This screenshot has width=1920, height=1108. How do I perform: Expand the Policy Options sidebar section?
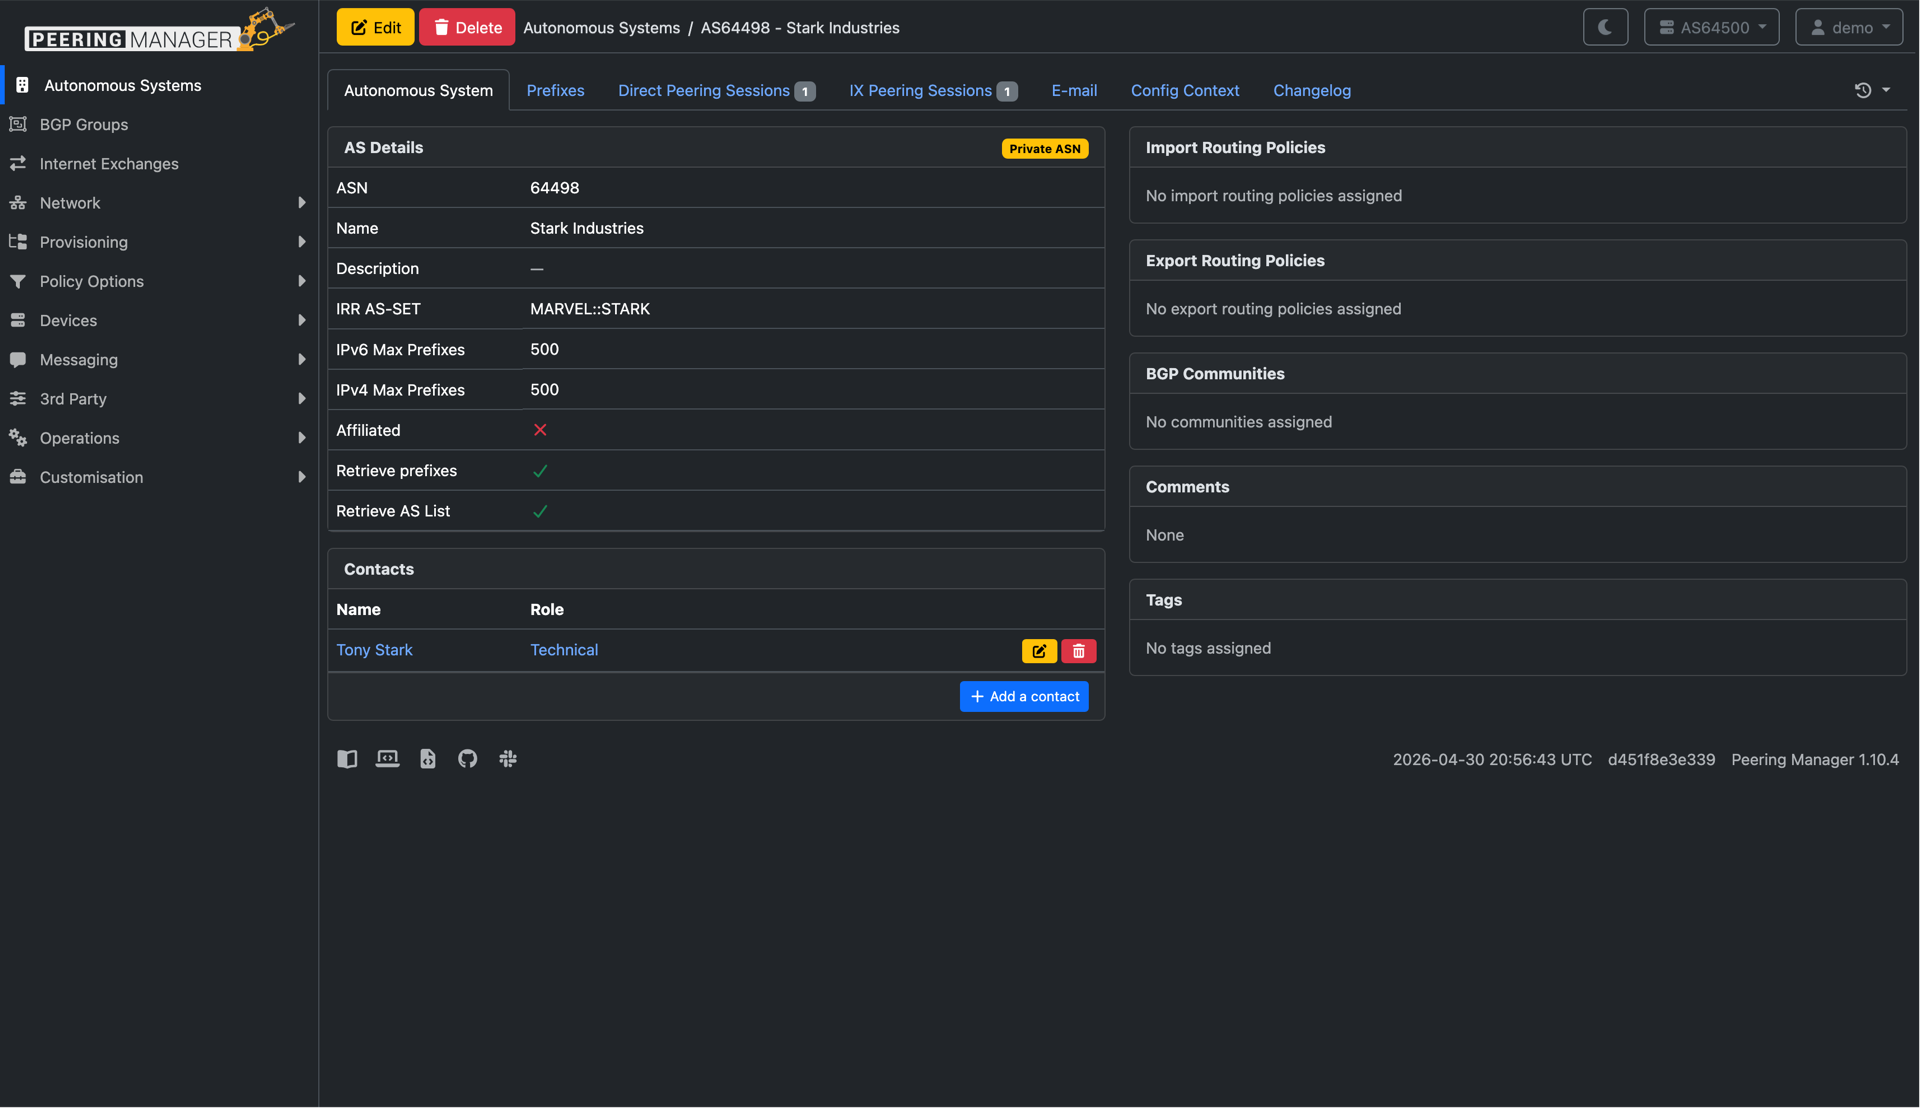coord(158,281)
